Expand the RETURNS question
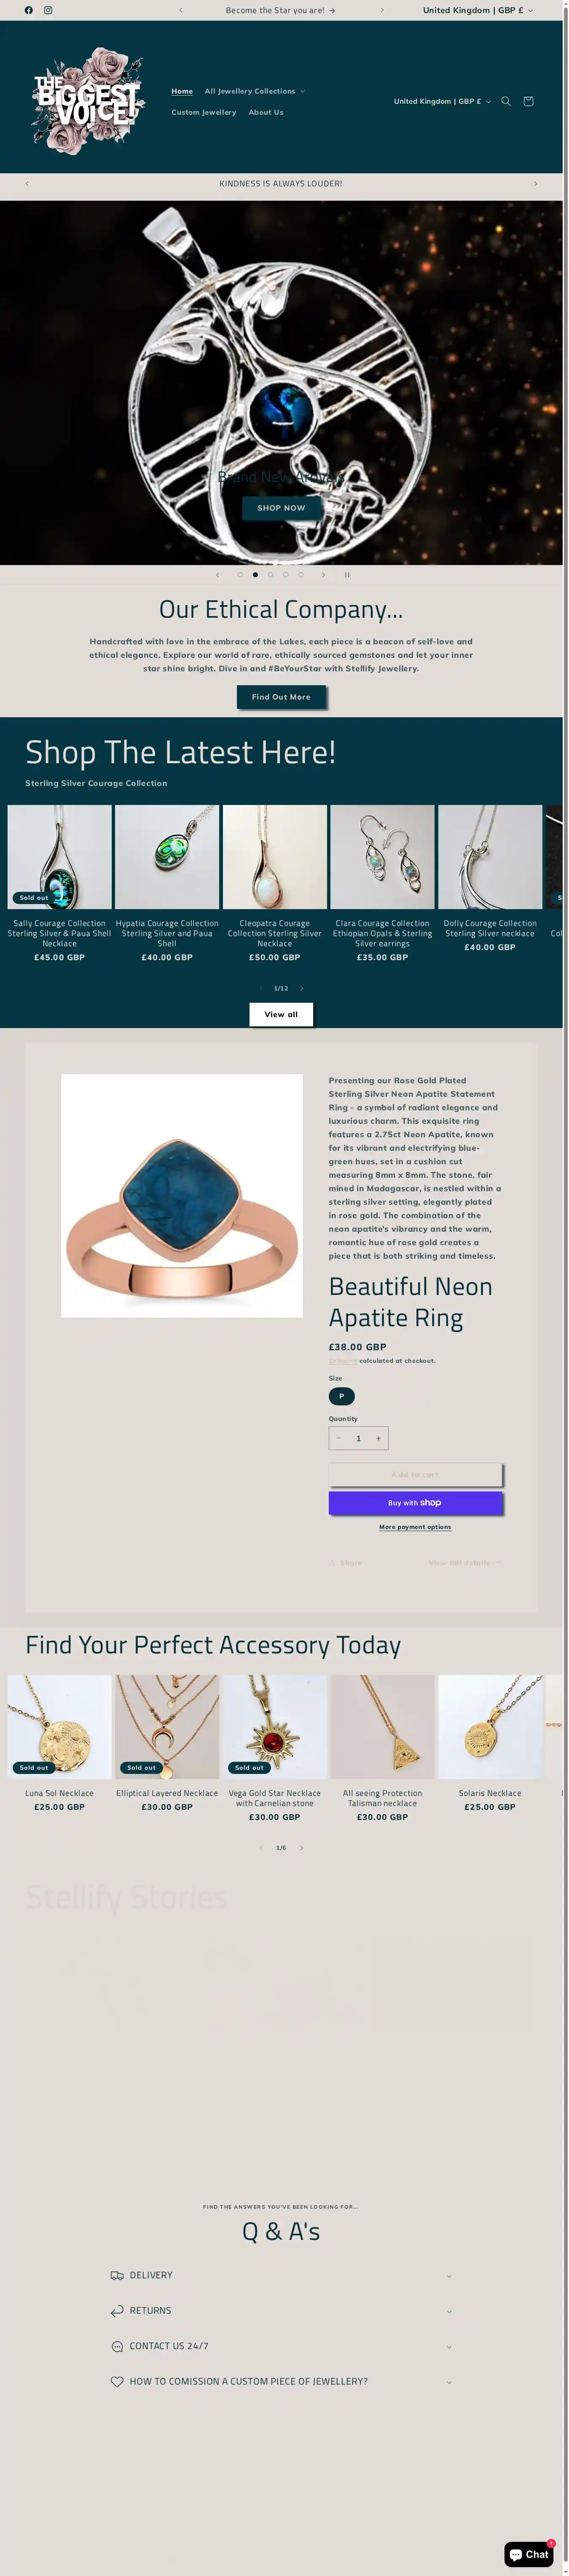The height and width of the screenshot is (2576, 569). click(x=281, y=2310)
